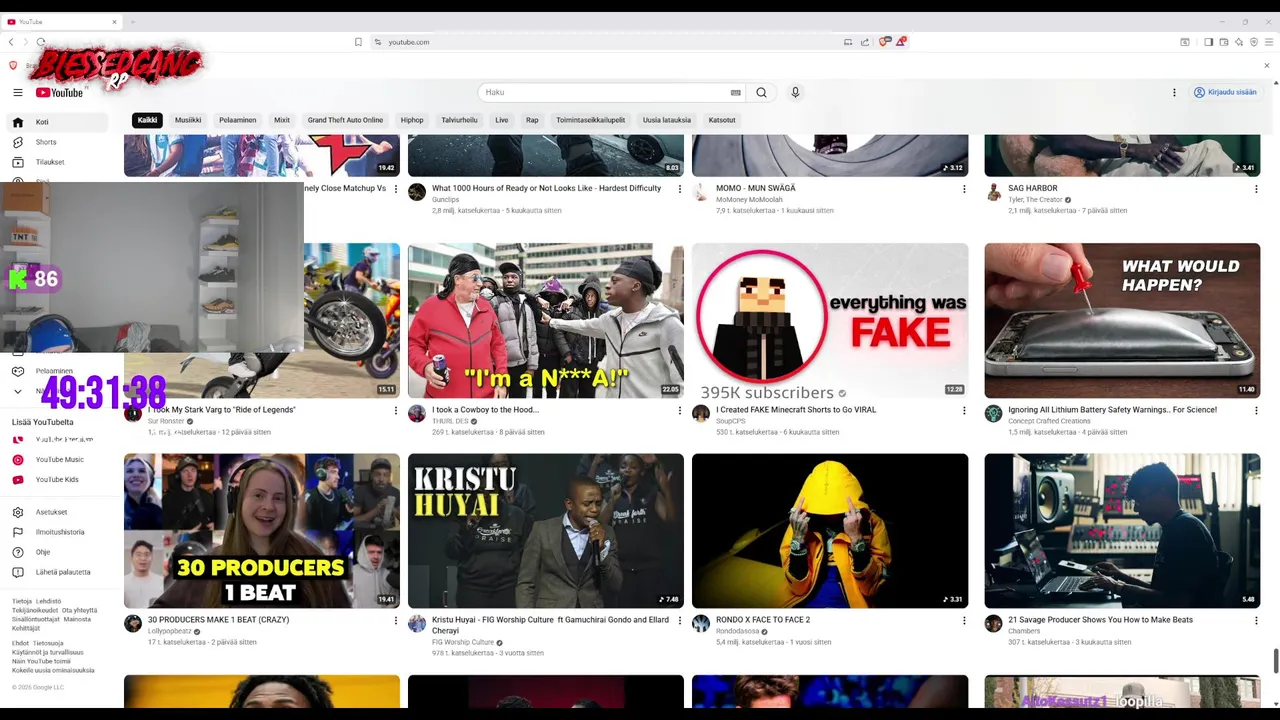Click the Brave Rewards triangle icon
The image size is (1280, 720).
point(900,42)
